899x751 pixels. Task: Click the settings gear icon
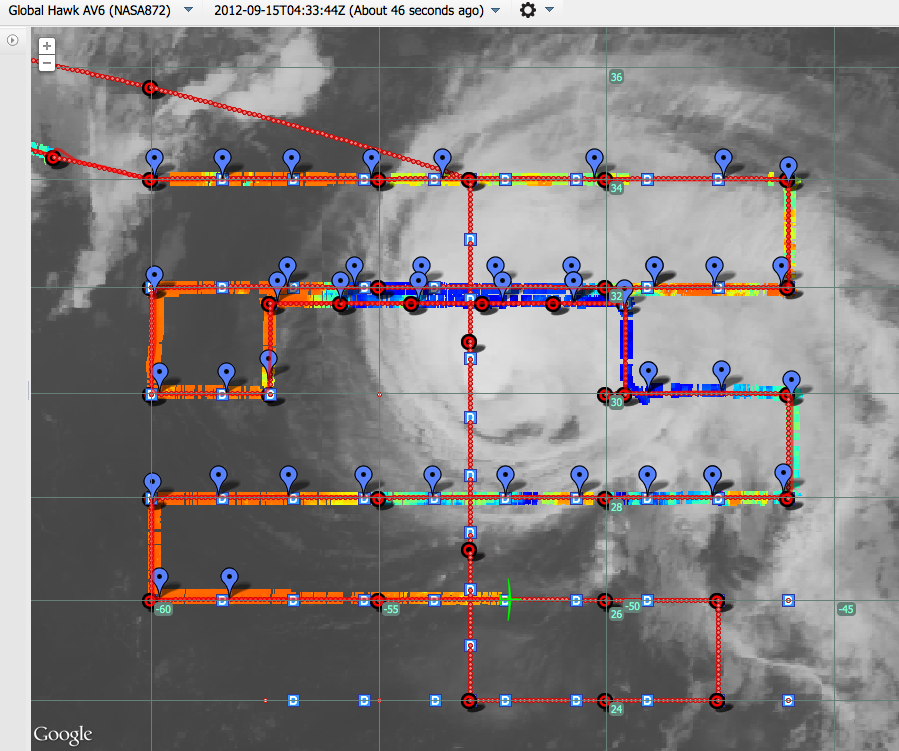pos(527,11)
